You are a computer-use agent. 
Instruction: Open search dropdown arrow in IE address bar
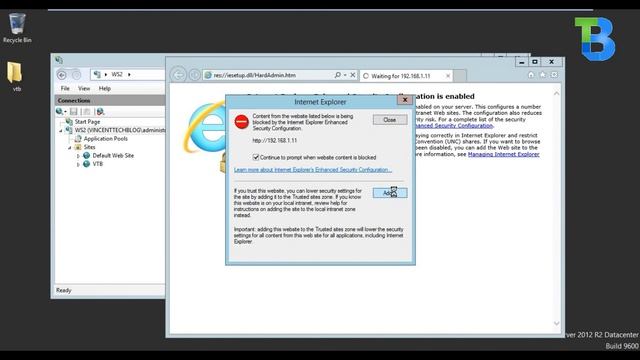[345, 75]
